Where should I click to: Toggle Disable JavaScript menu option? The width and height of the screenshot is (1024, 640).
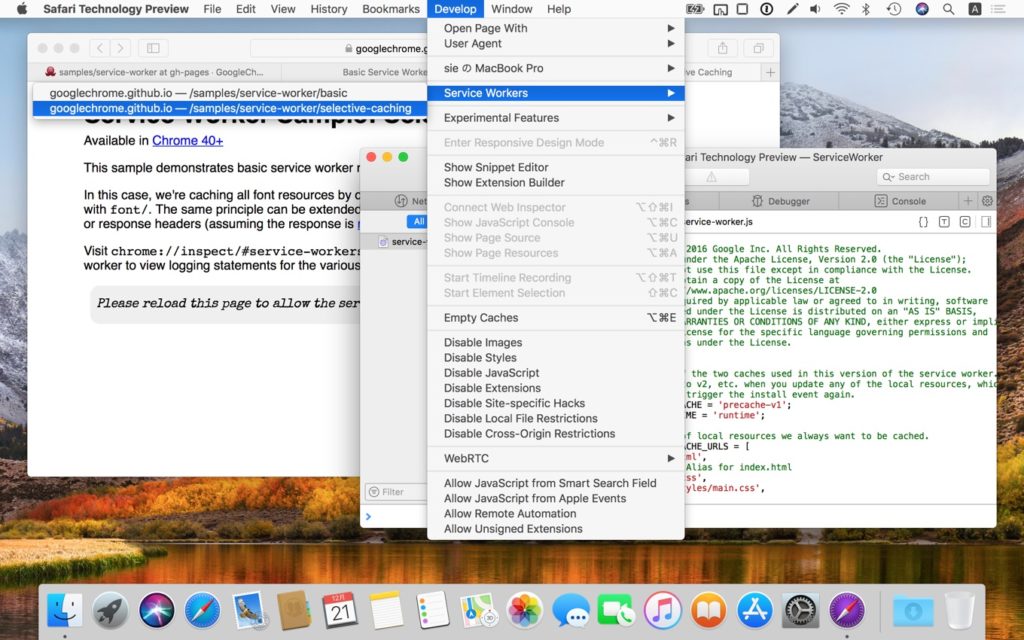click(x=491, y=373)
